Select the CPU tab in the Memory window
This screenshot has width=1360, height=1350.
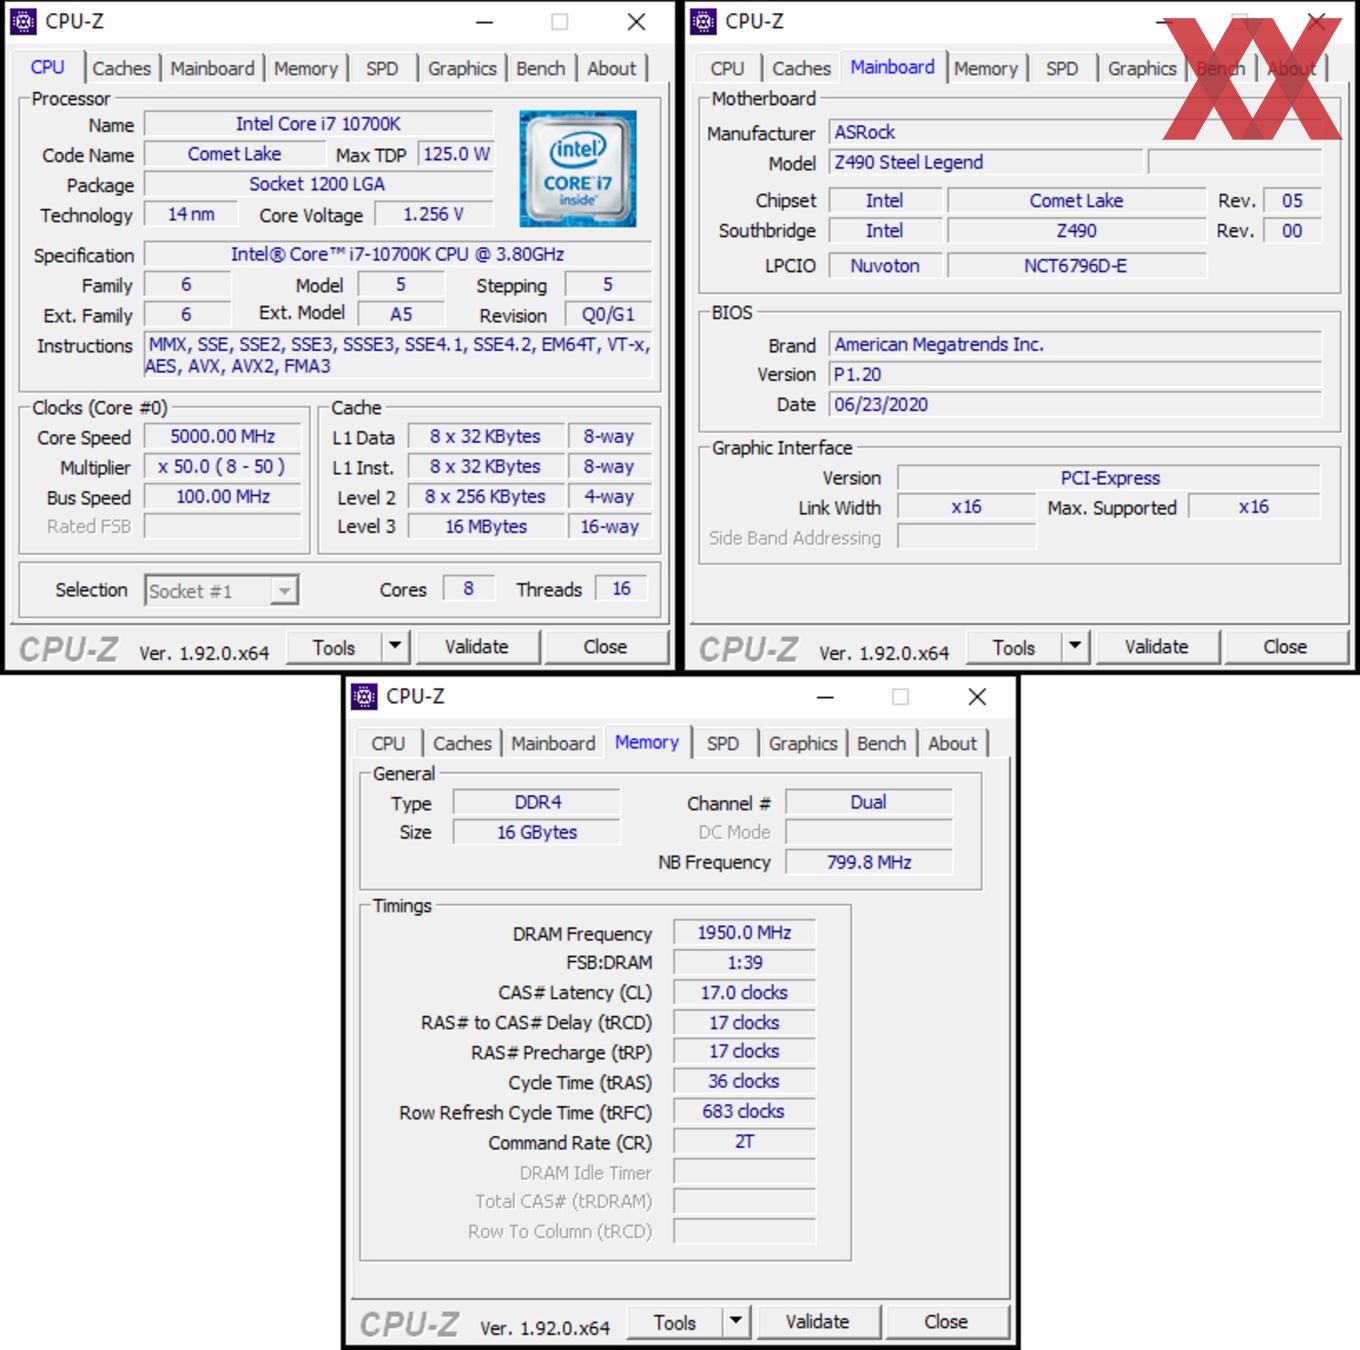(x=388, y=743)
